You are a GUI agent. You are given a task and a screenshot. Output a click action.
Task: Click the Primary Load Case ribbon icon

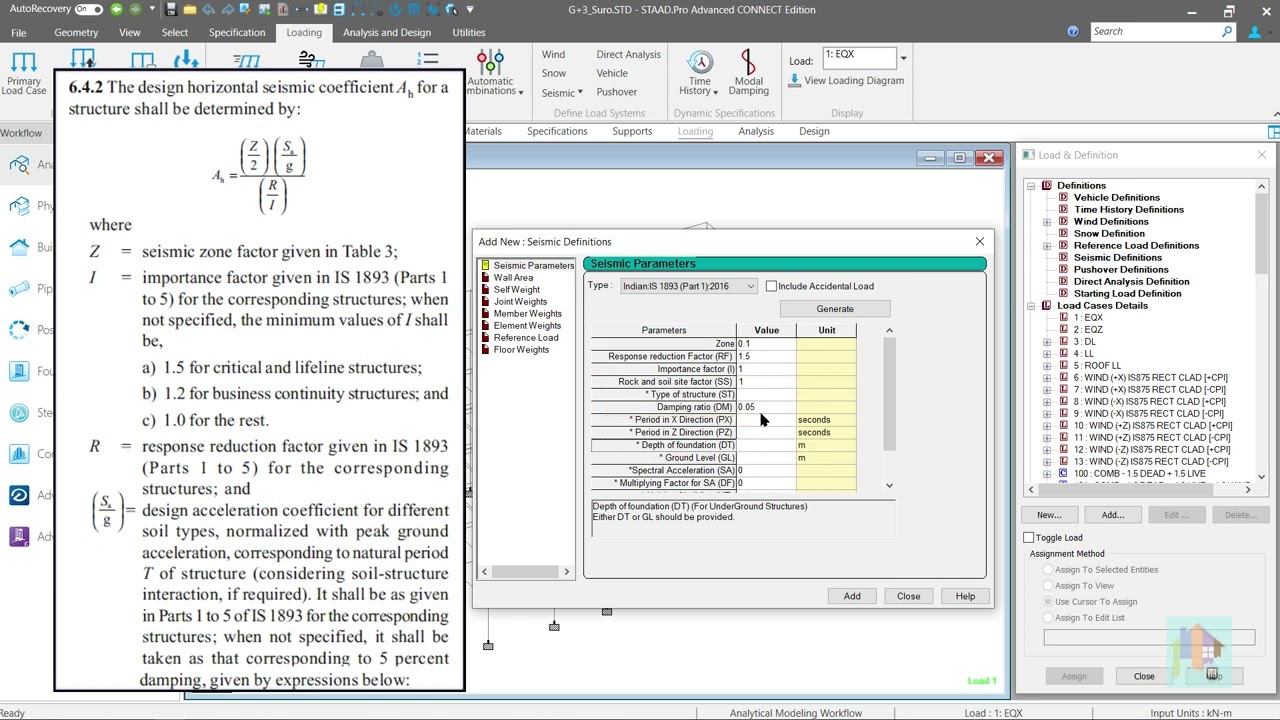coord(24,73)
